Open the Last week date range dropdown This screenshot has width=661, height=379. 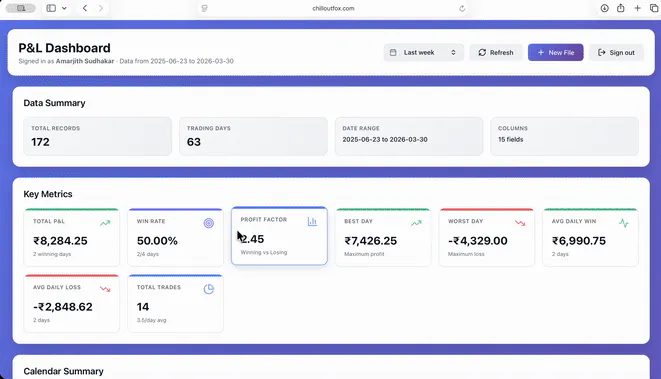(x=423, y=52)
